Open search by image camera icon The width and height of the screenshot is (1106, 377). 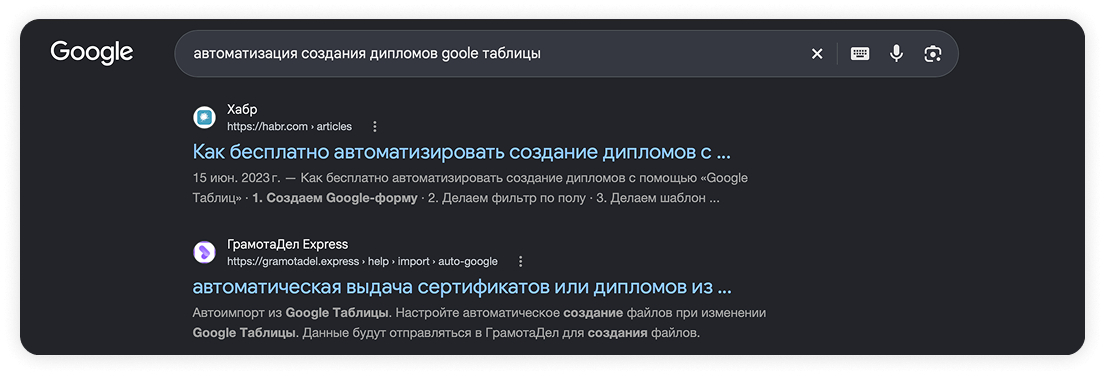[x=933, y=54]
